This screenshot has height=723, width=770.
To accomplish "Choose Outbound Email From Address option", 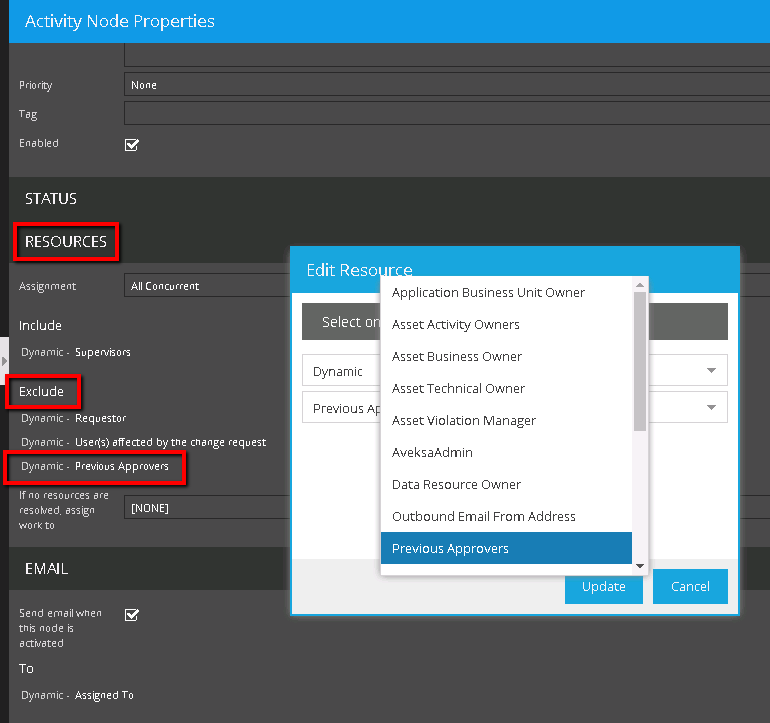I will click(x=483, y=517).
